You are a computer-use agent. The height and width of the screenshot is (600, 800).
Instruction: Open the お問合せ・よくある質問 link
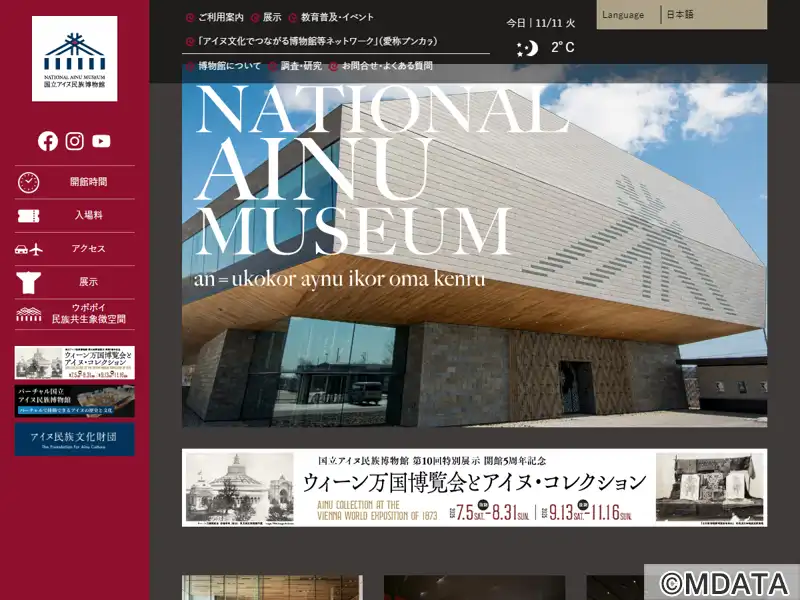pos(387,66)
